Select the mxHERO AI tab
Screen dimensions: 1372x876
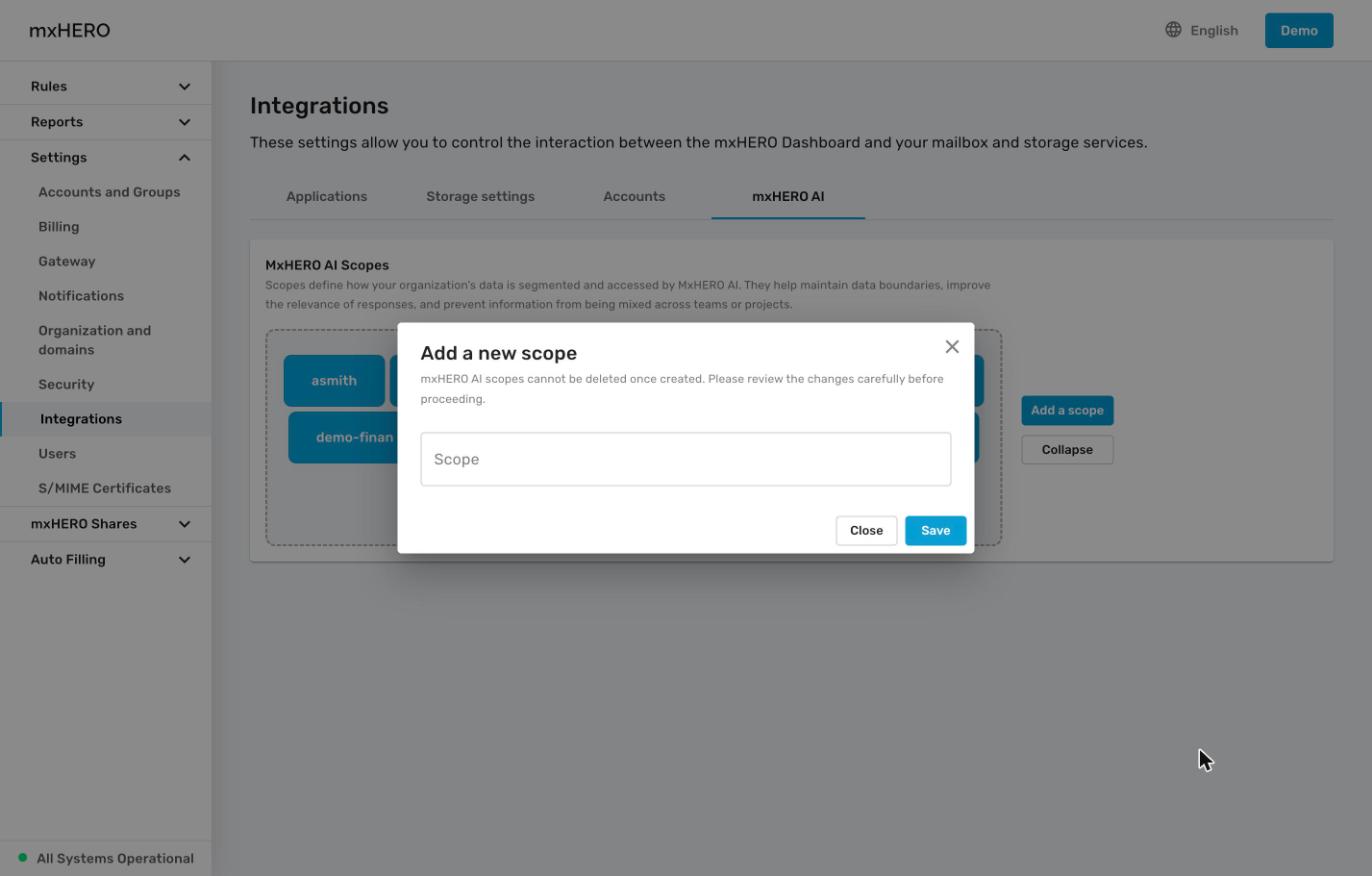pos(788,197)
